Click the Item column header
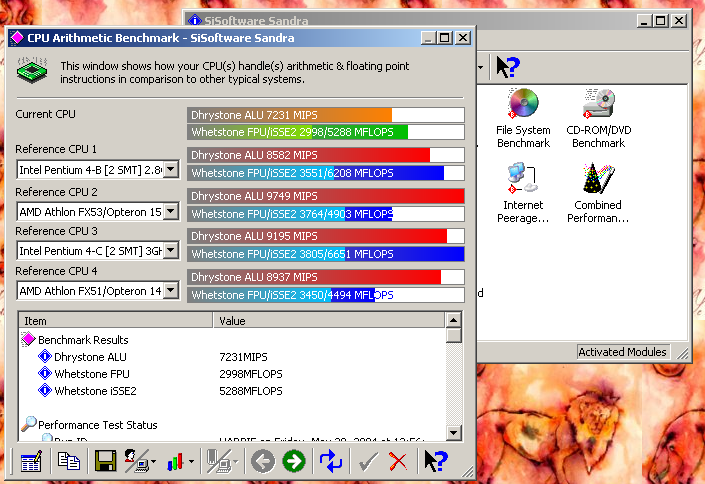Viewport: 705px width, 484px height. point(116,320)
